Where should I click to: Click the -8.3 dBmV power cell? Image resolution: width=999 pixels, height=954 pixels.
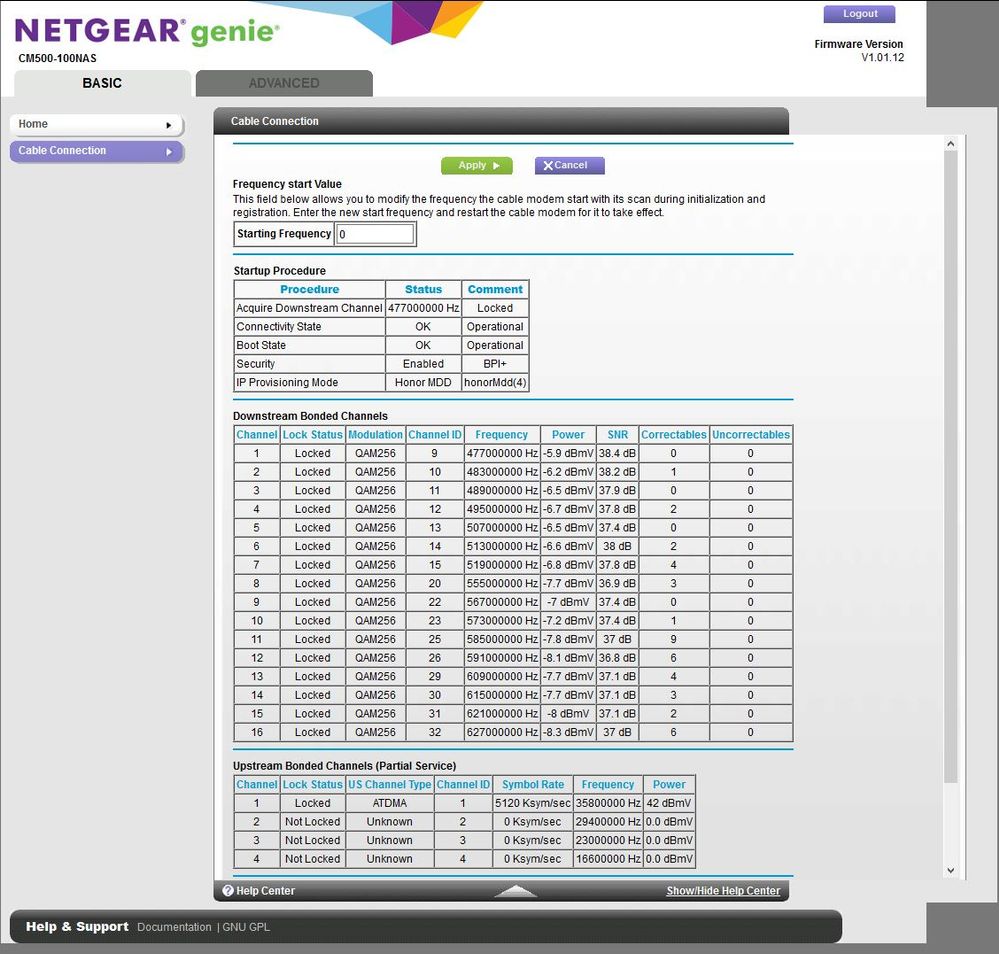568,732
